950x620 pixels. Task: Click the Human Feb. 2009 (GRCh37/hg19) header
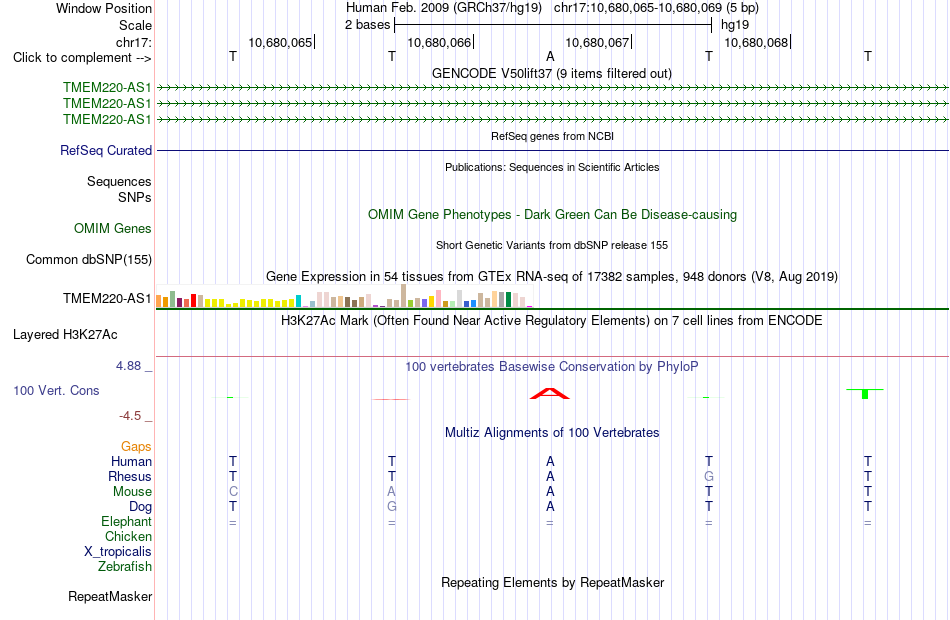(x=443, y=8)
